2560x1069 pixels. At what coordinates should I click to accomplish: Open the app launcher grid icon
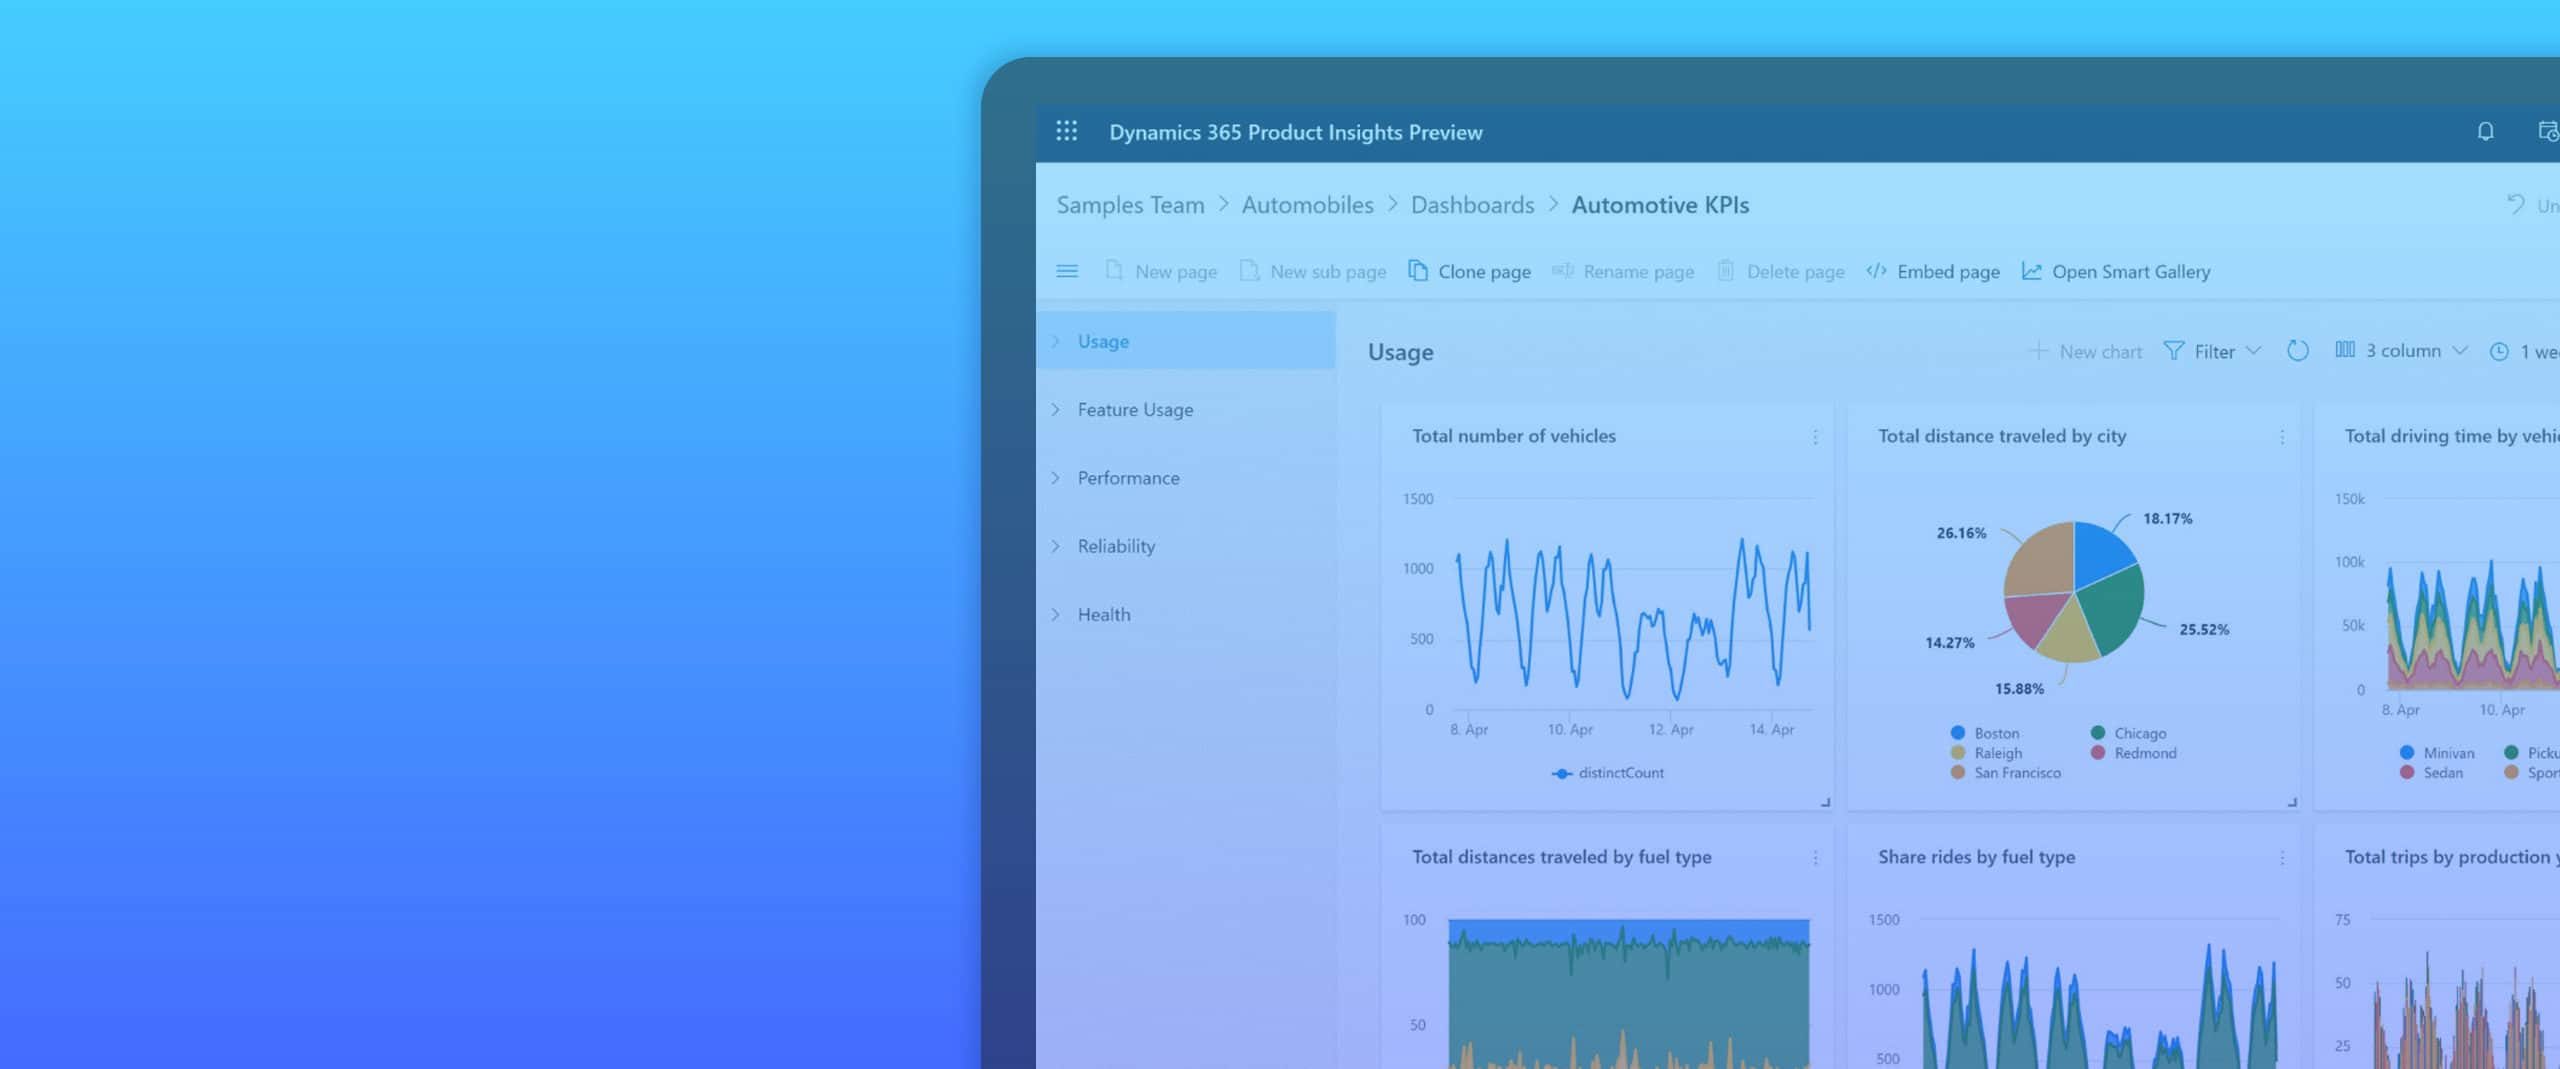[1067, 131]
